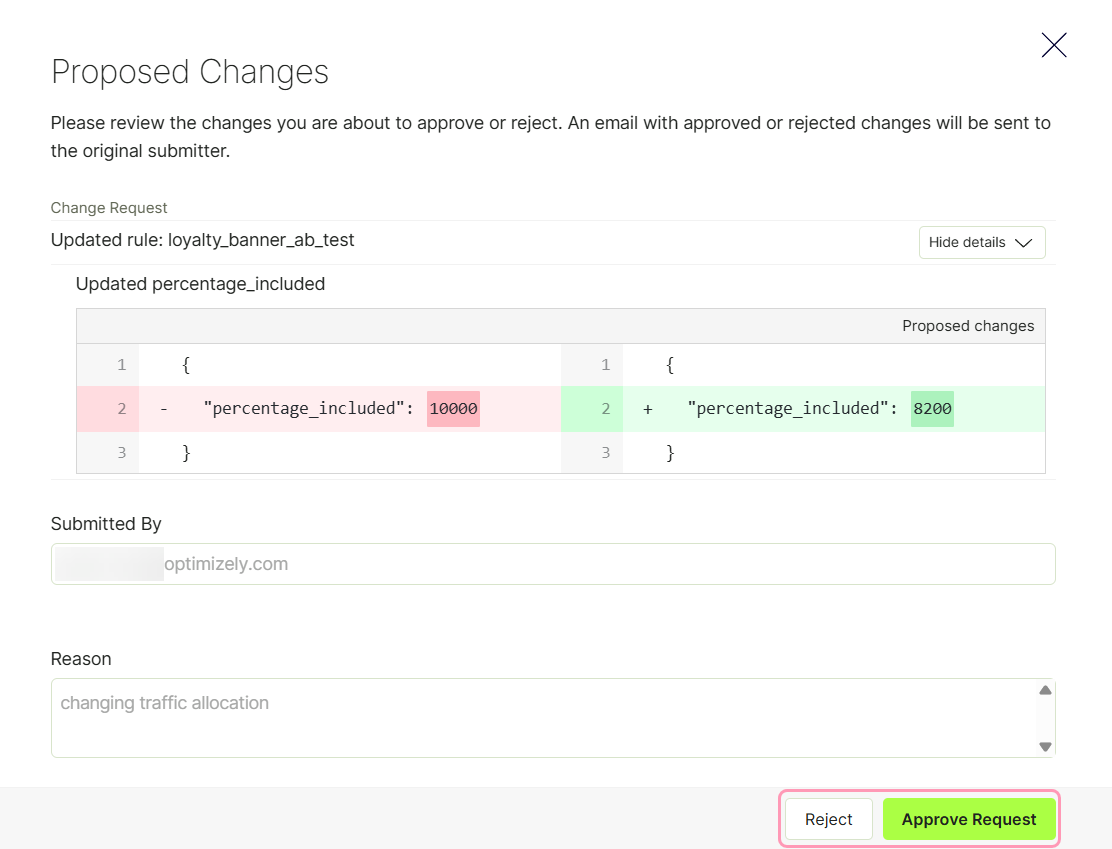
Task: Approve the change request
Action: 969,819
